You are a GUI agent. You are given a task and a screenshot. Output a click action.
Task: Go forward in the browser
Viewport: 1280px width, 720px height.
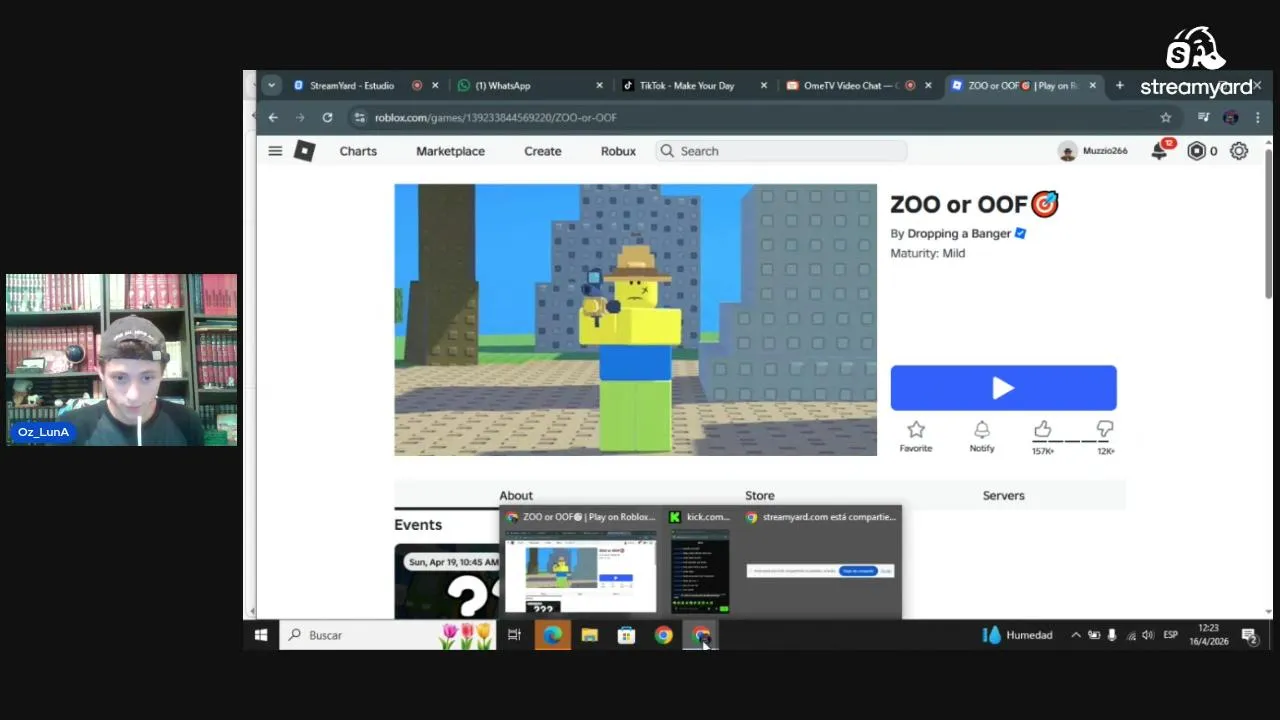coord(300,117)
